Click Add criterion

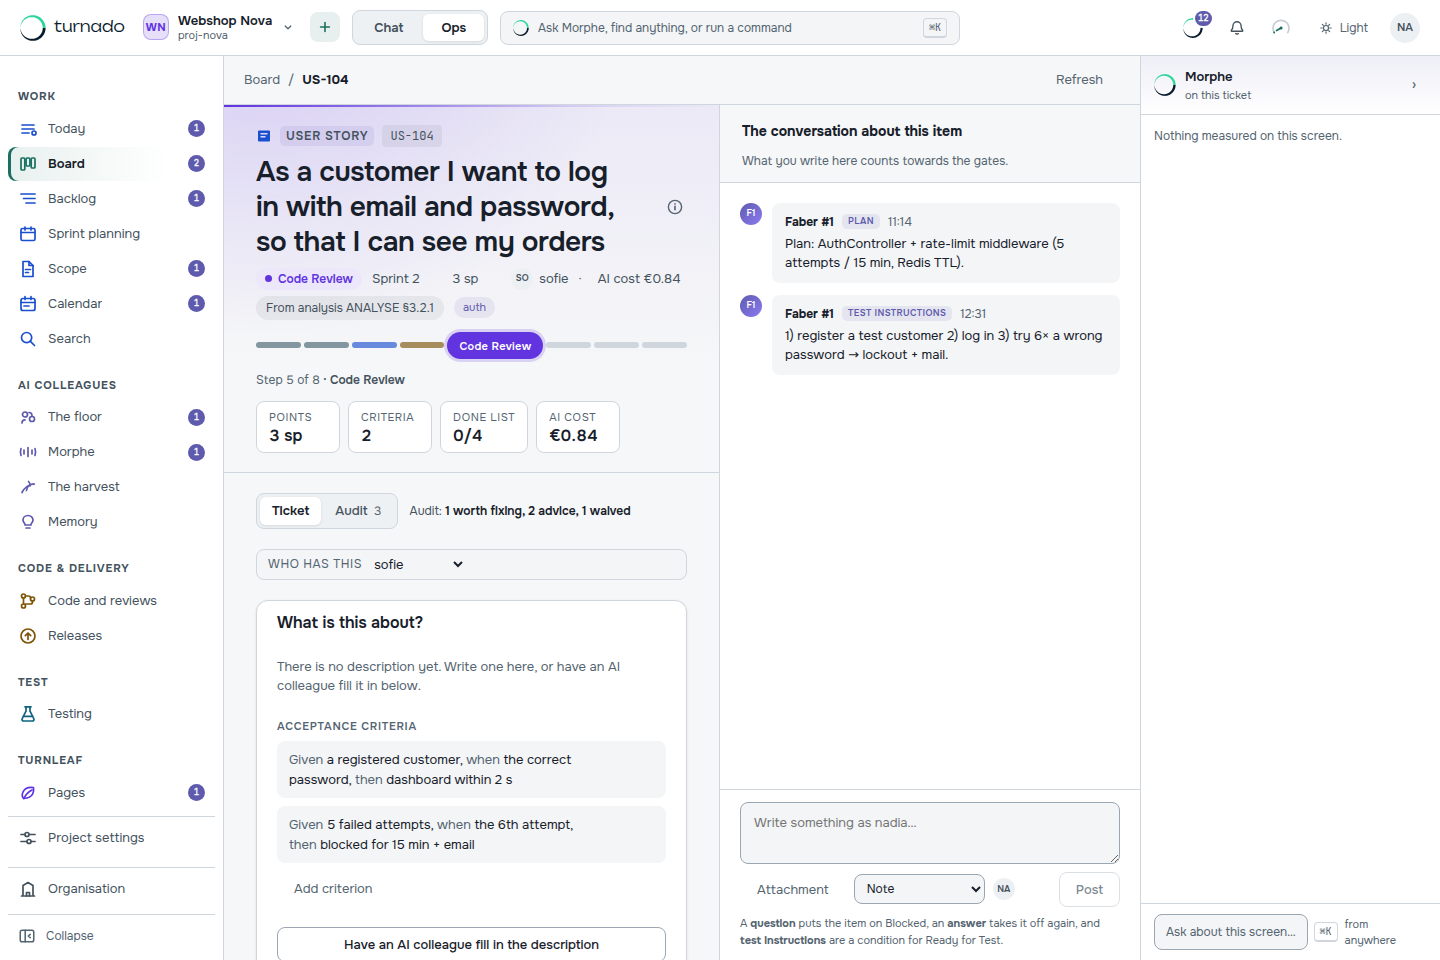(x=333, y=889)
